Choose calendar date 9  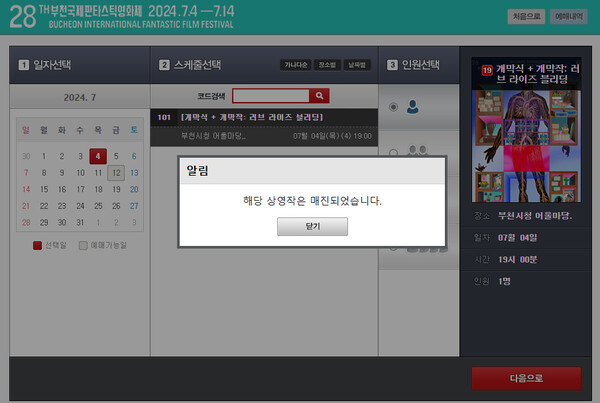[62, 173]
